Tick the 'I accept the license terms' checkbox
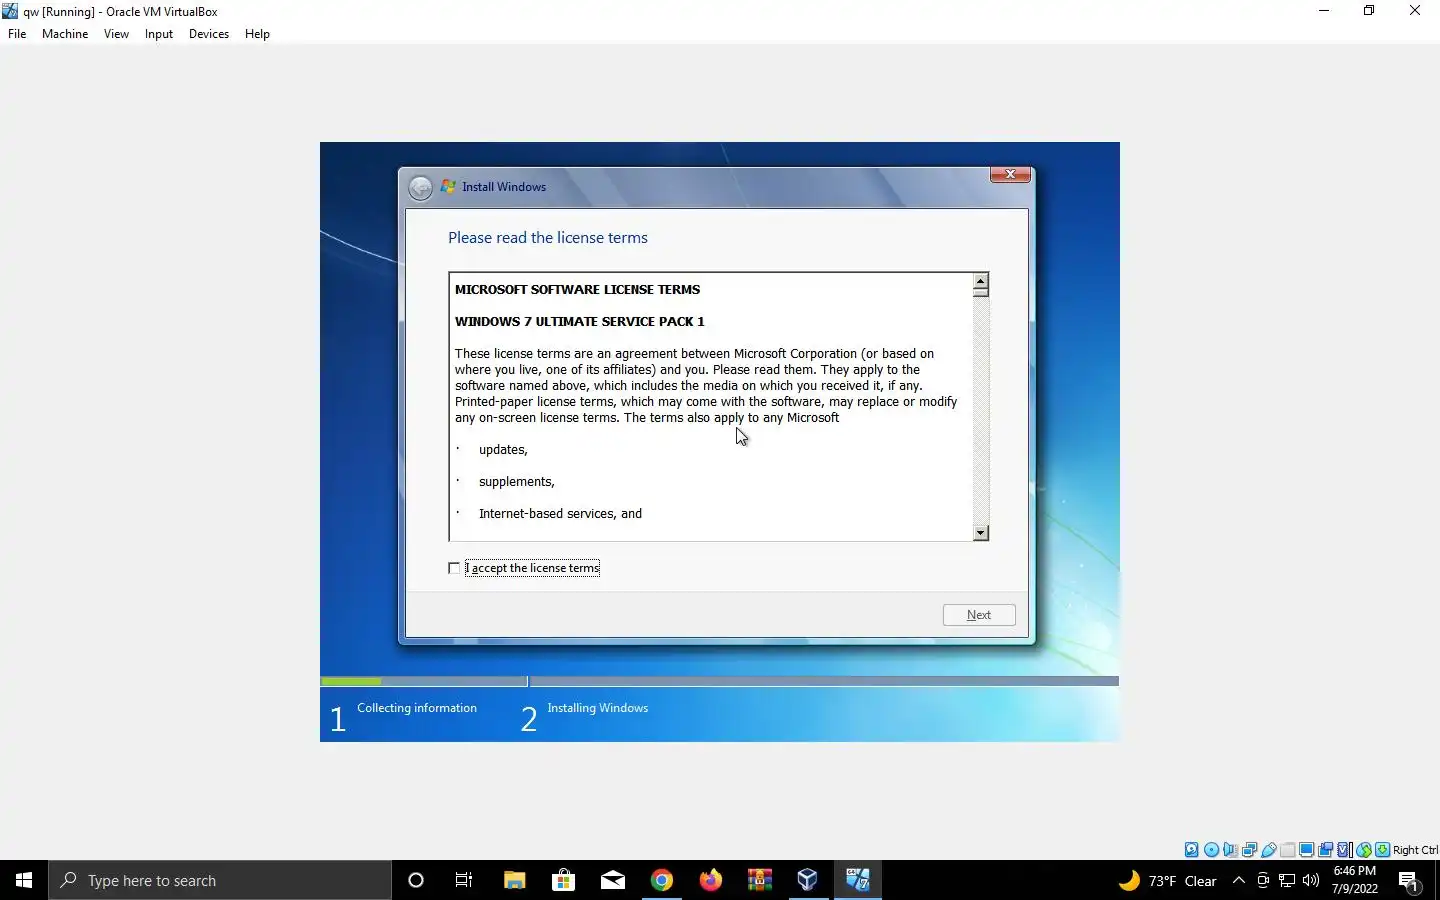 point(454,568)
